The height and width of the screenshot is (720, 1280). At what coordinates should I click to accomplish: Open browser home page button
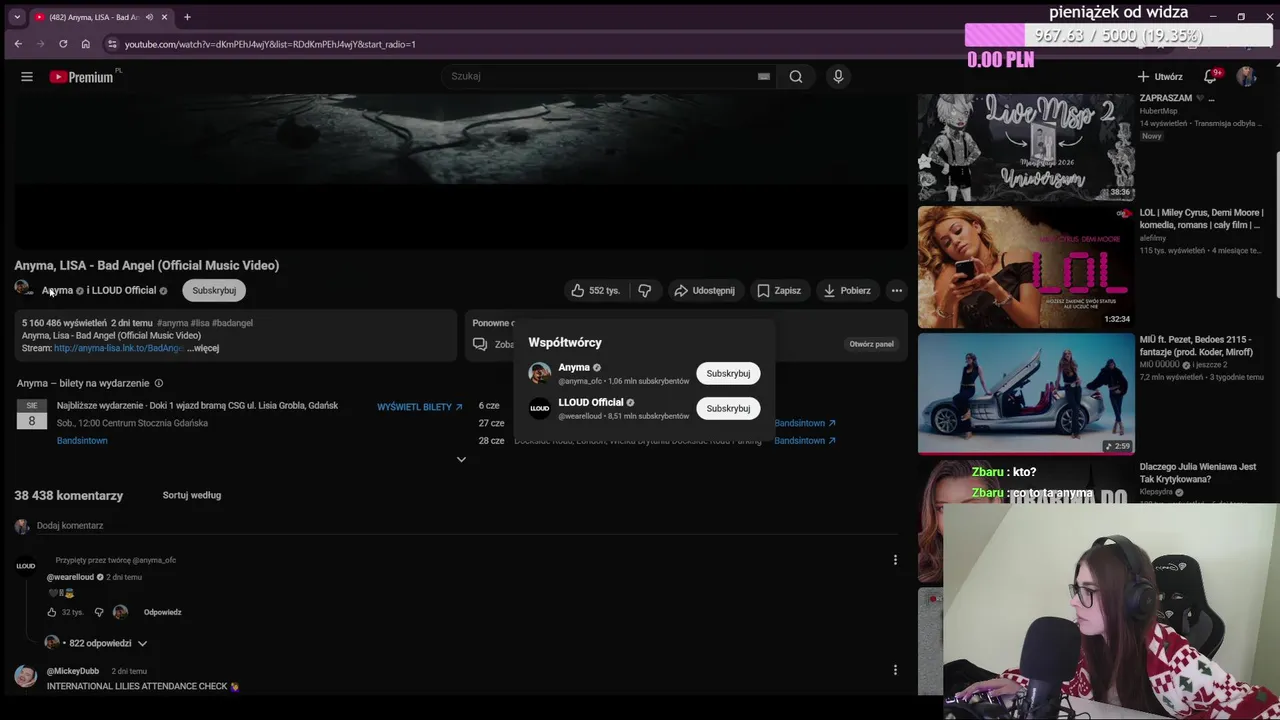pyautogui.click(x=86, y=44)
